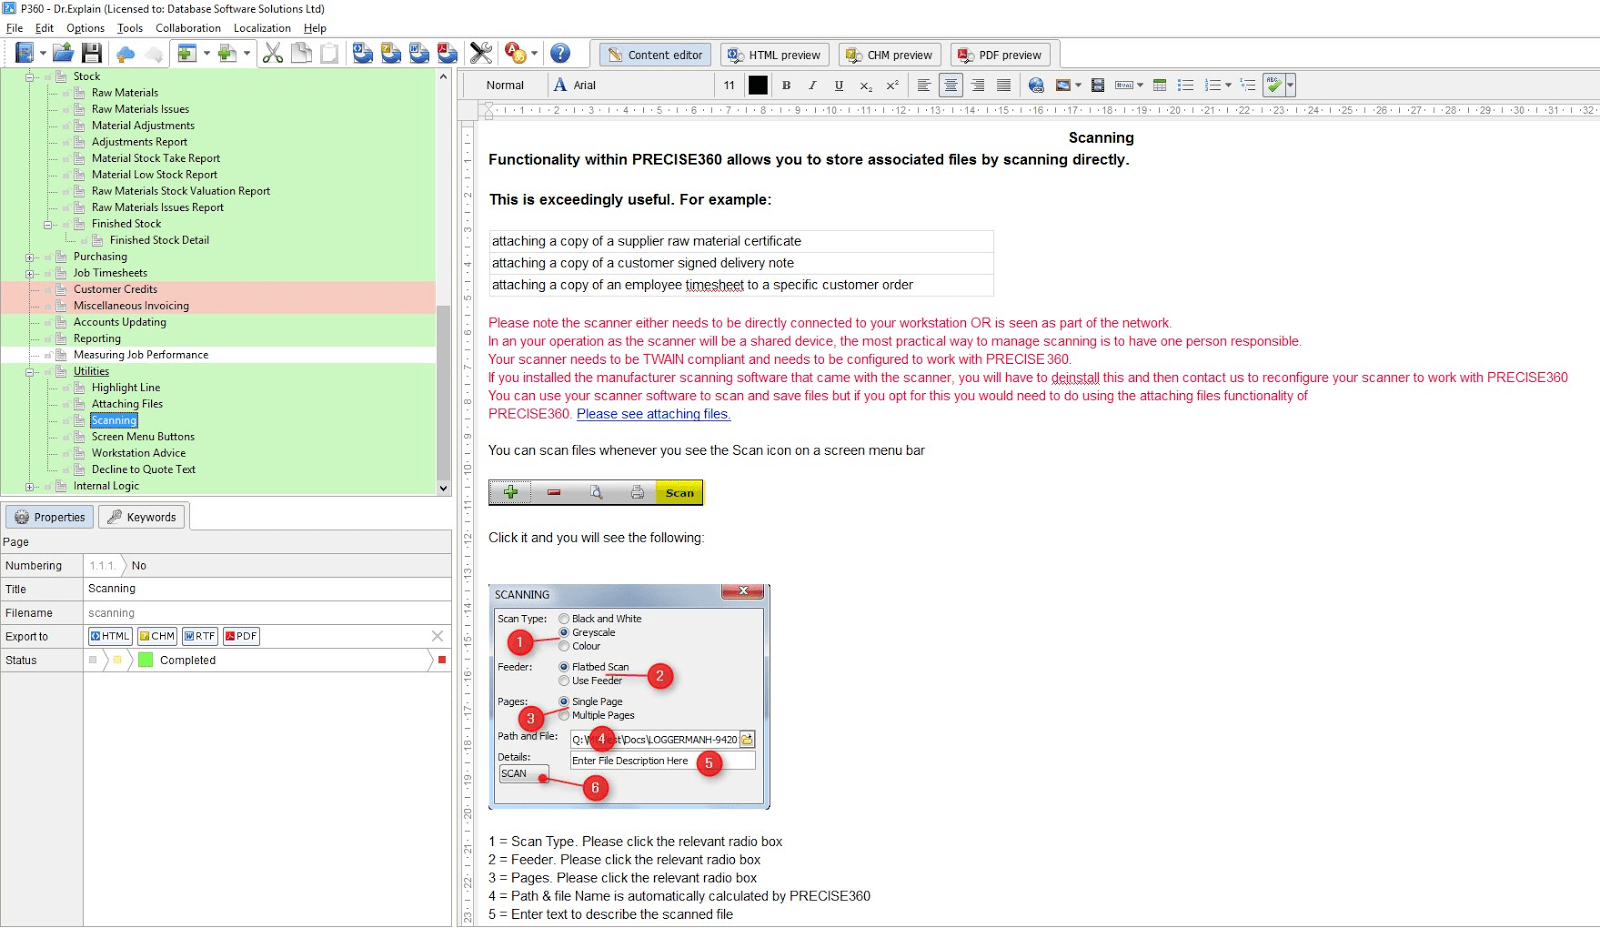Switch to HTML preview tab

776,55
